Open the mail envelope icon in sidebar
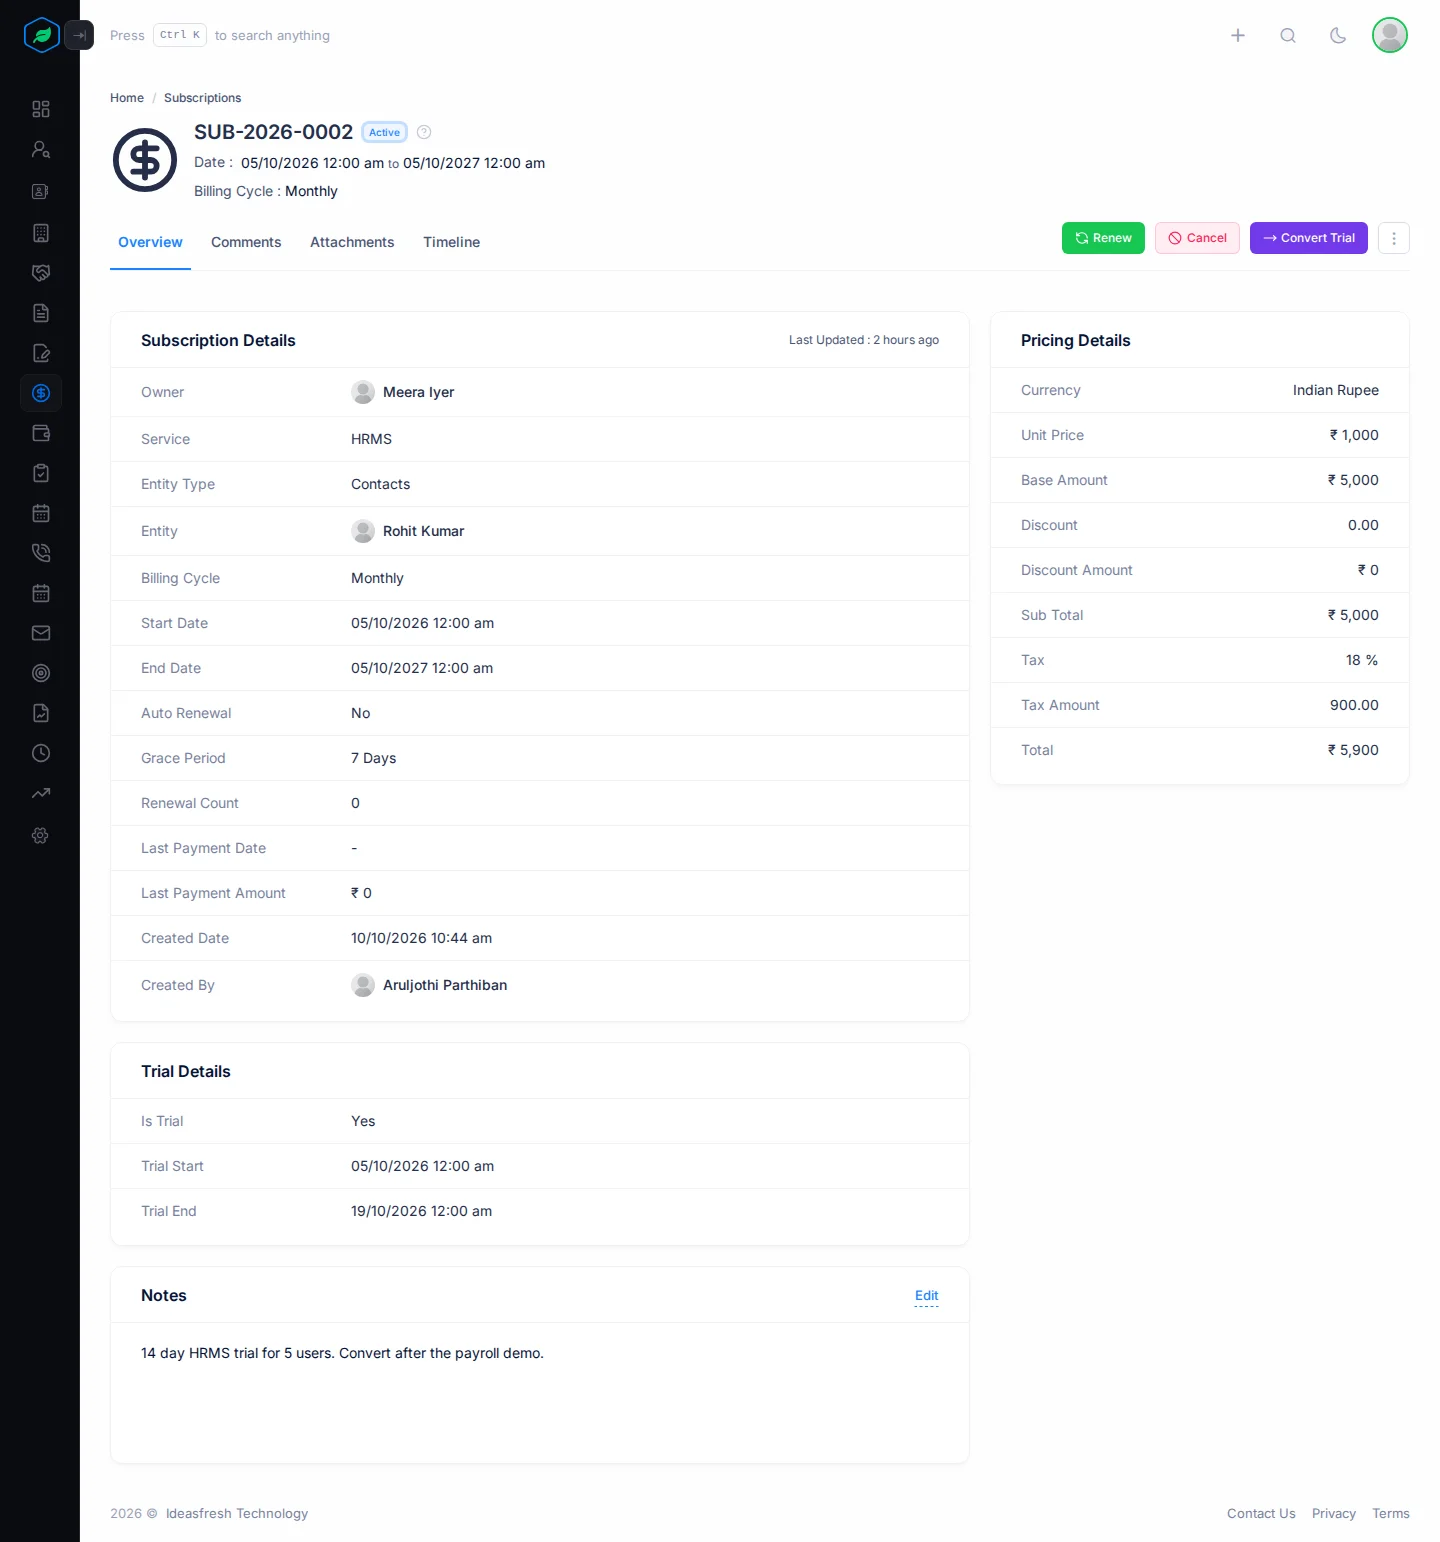The width and height of the screenshot is (1440, 1542). pos(41,633)
